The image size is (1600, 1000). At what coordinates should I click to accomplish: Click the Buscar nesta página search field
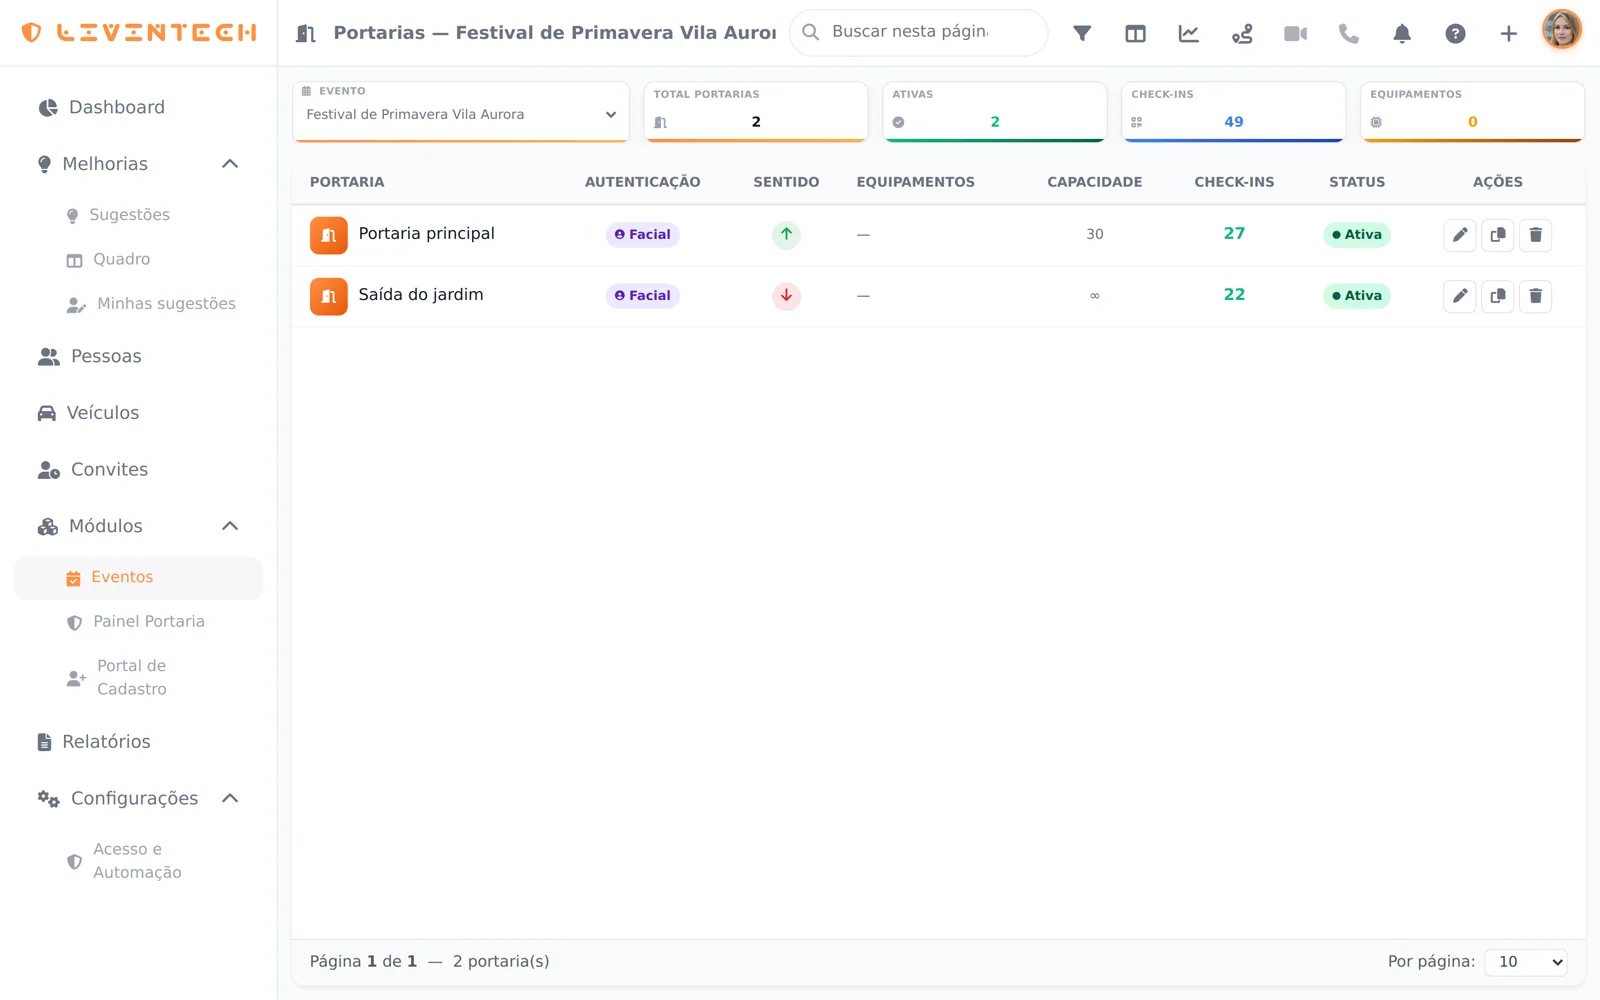(x=919, y=32)
